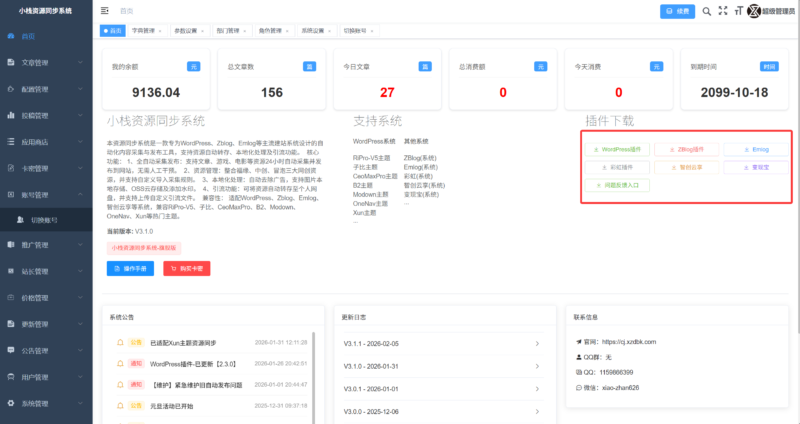Switch to the 首页 tab in tab bar

point(113,31)
